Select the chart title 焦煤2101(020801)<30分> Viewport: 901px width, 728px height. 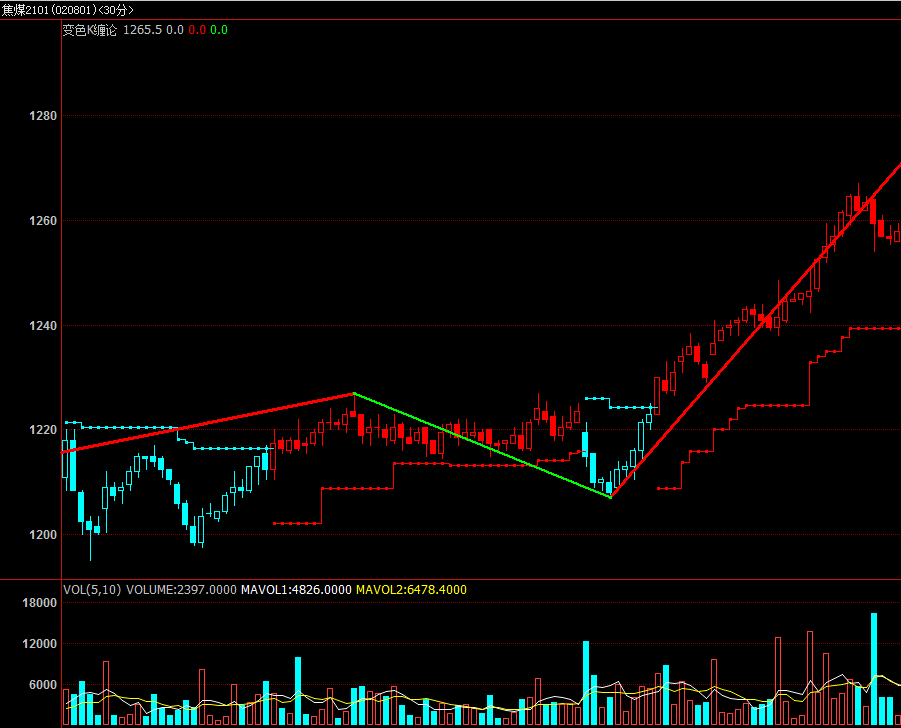(67, 10)
